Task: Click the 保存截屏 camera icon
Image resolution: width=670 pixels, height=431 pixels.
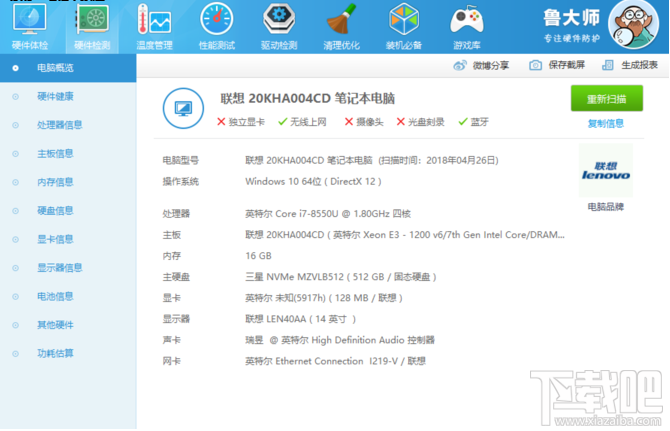Action: [535, 65]
